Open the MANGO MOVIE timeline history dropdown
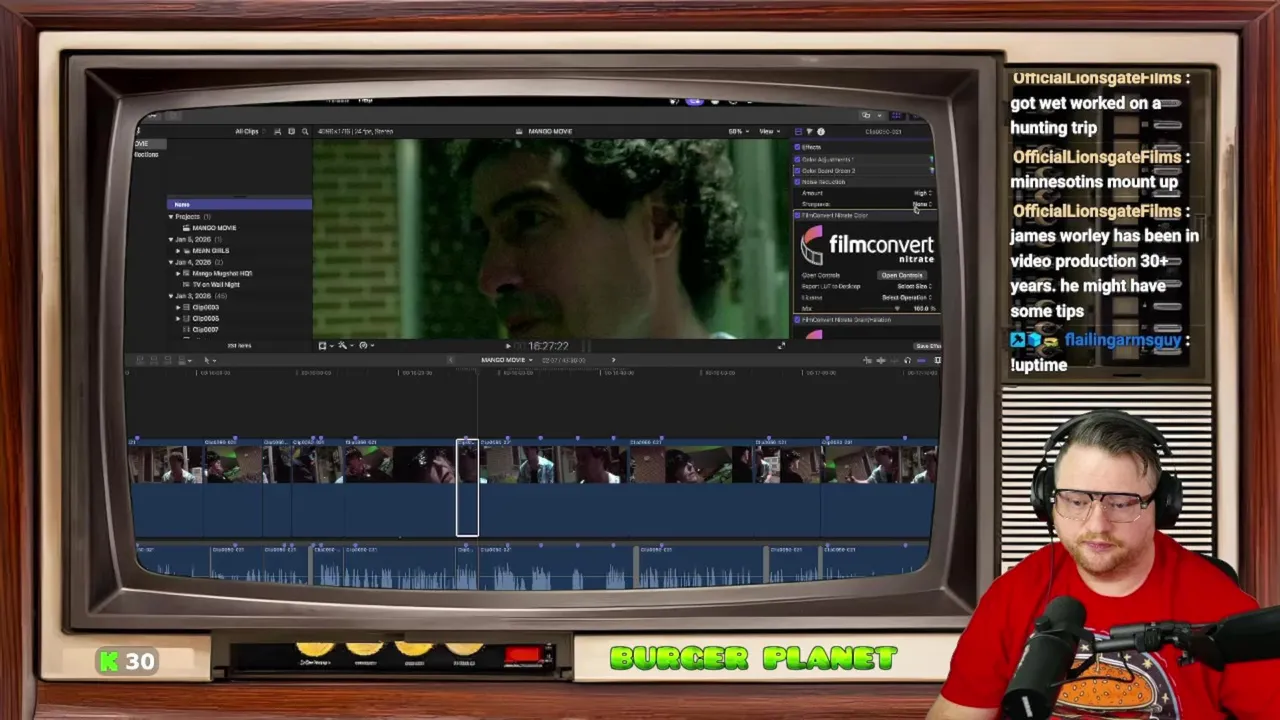1280x720 pixels. pos(506,360)
